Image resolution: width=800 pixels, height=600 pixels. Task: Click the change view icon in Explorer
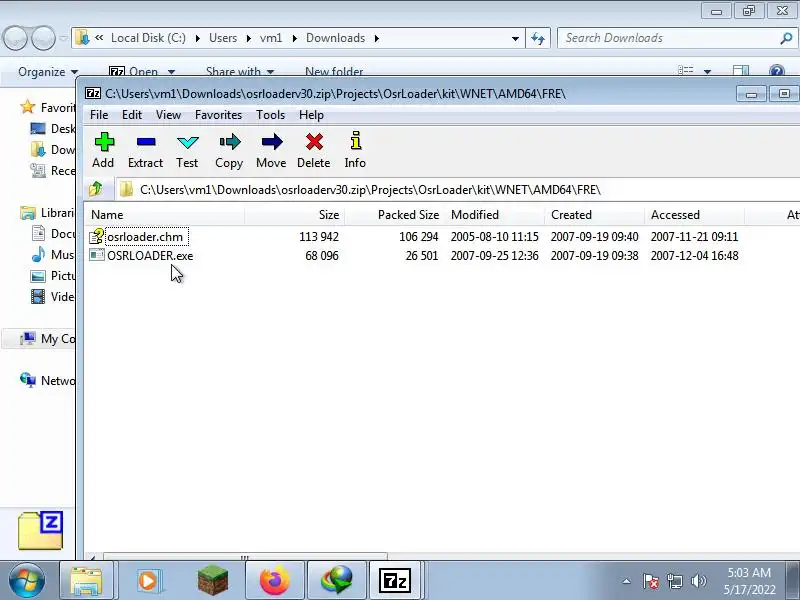(685, 71)
